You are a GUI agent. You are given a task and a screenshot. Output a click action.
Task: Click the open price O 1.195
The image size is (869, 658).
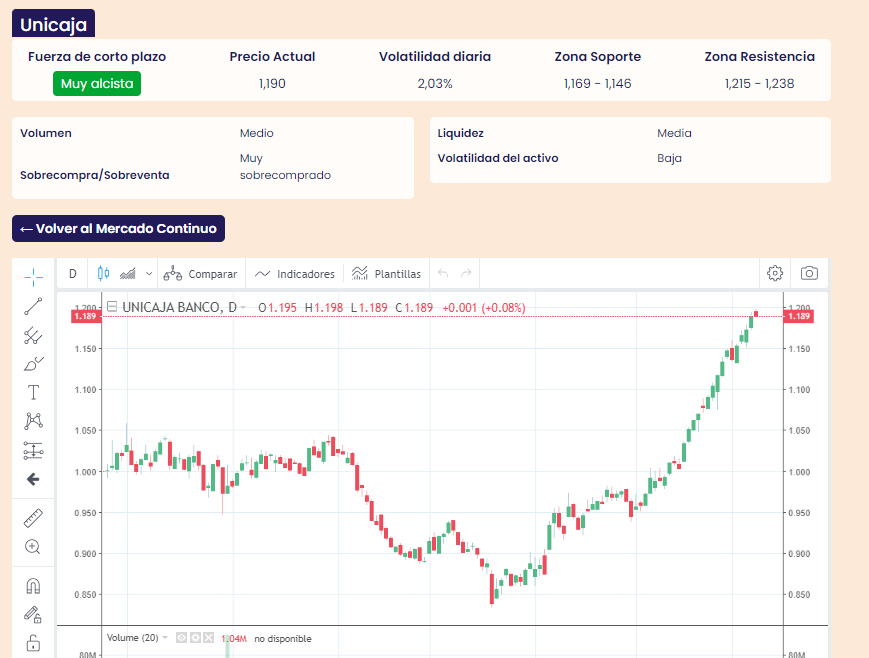pos(277,308)
